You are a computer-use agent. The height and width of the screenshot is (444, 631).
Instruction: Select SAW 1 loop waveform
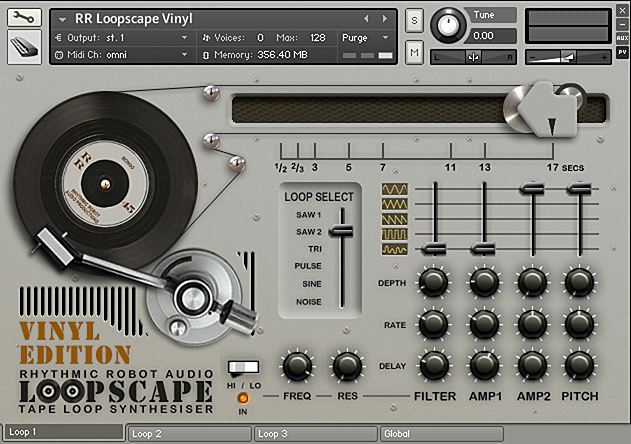tap(309, 215)
